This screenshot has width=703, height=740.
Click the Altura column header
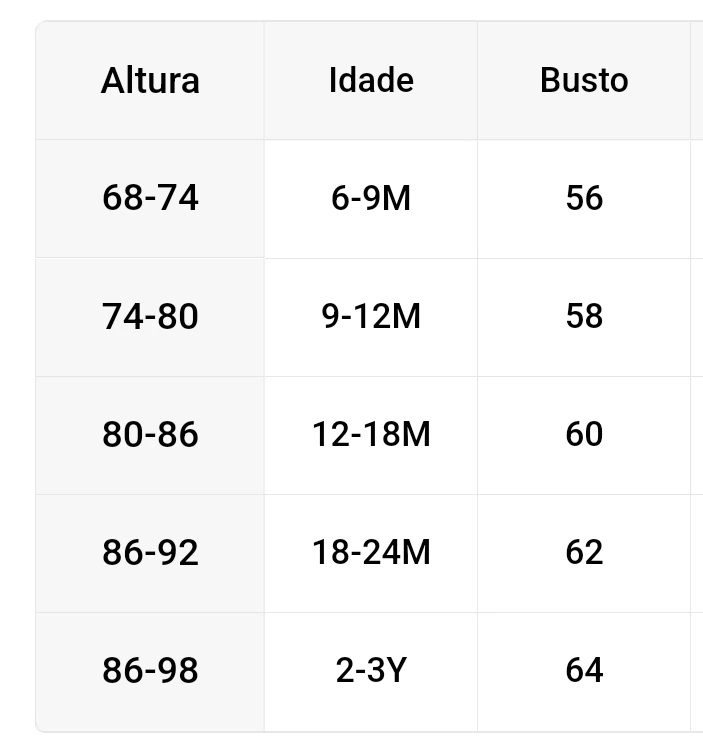point(150,80)
